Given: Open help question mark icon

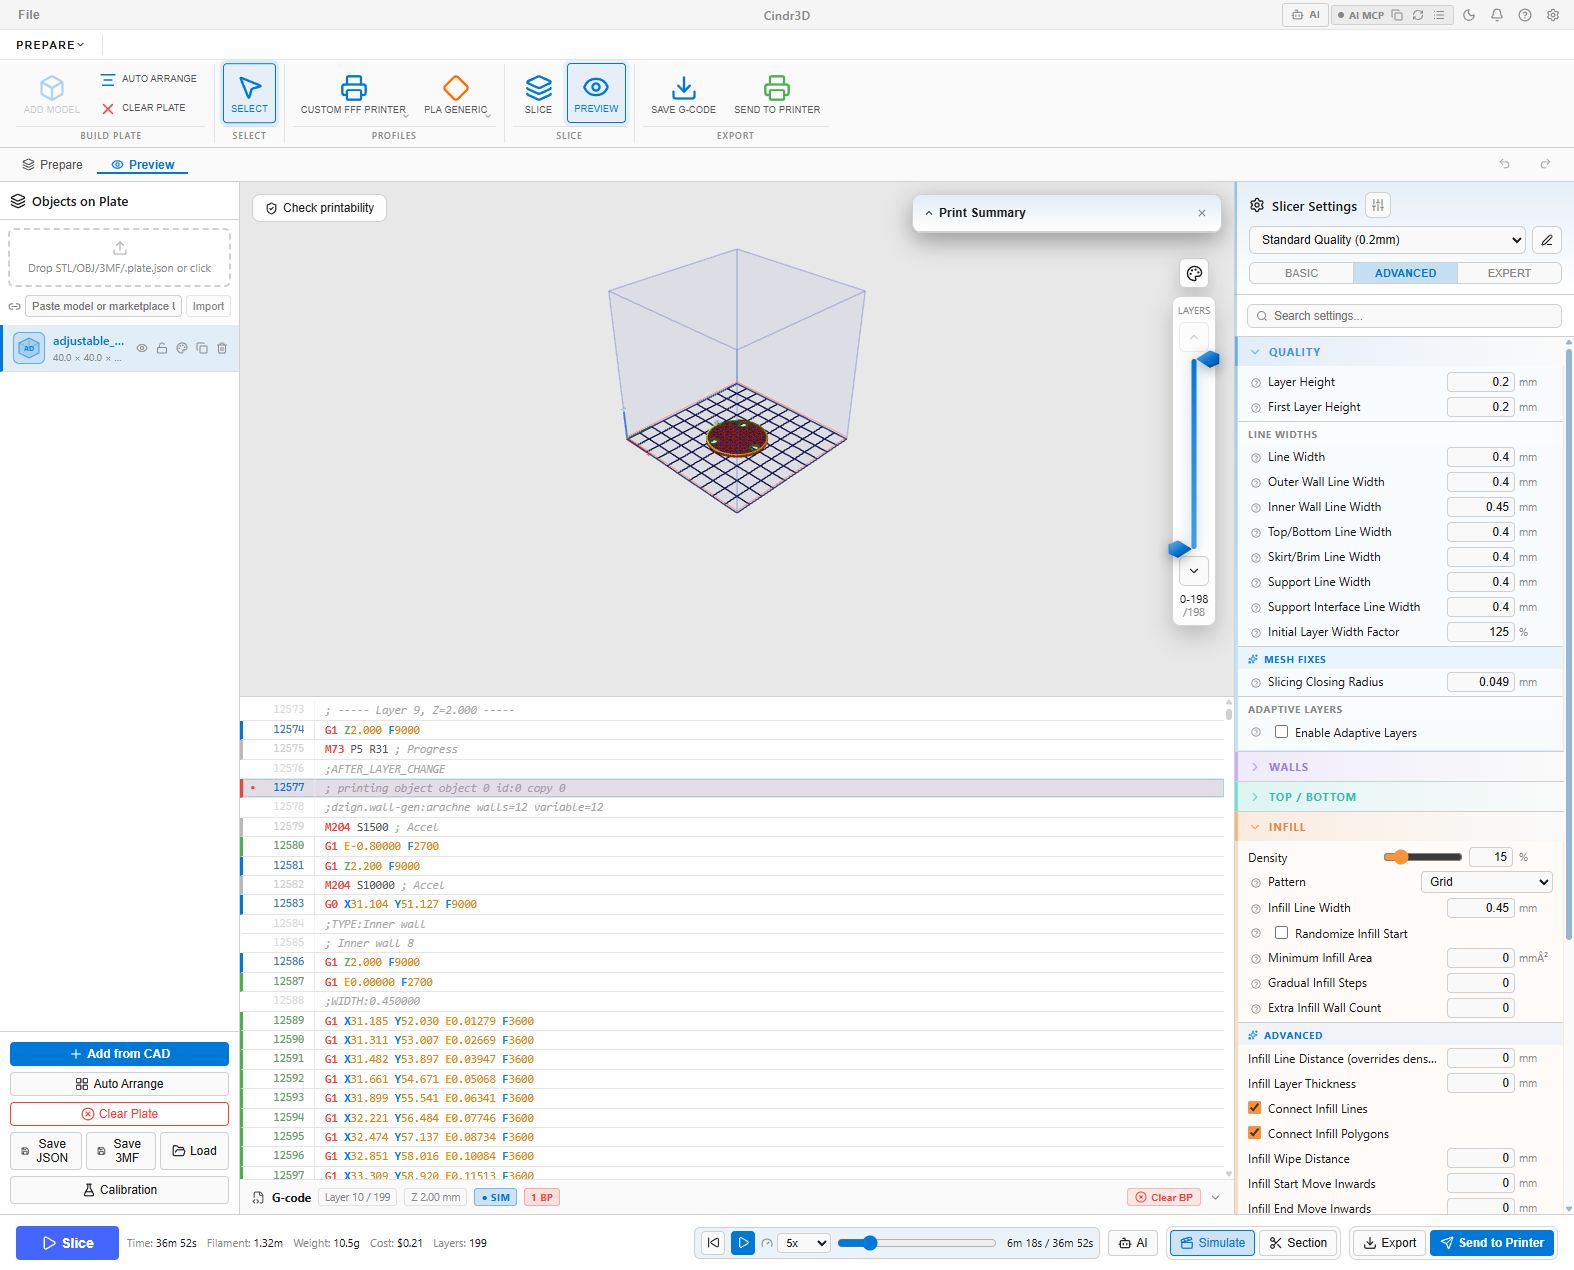Looking at the screenshot, I should (1525, 15).
